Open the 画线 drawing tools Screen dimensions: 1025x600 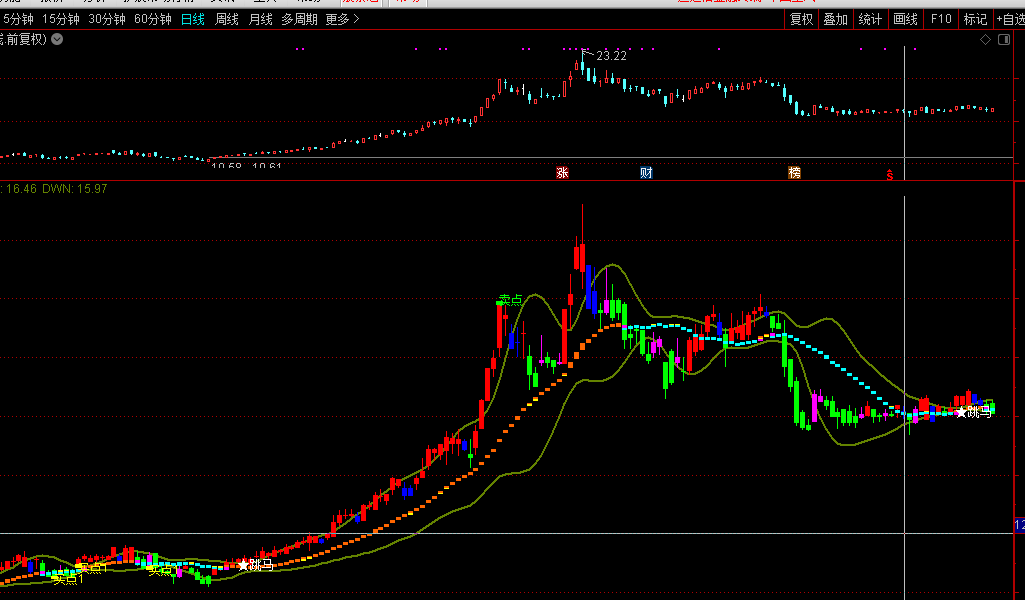[x=905, y=19]
